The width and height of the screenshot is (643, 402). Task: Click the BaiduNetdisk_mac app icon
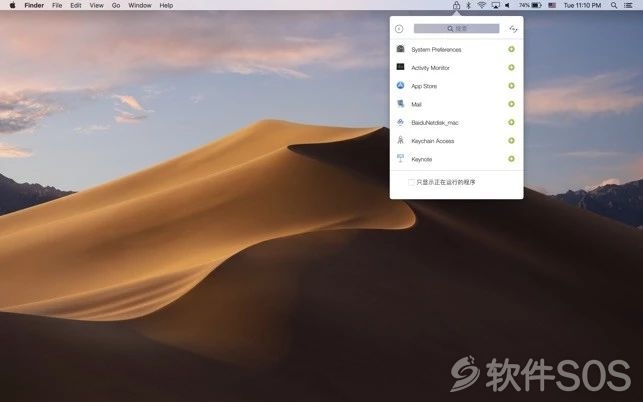click(401, 122)
